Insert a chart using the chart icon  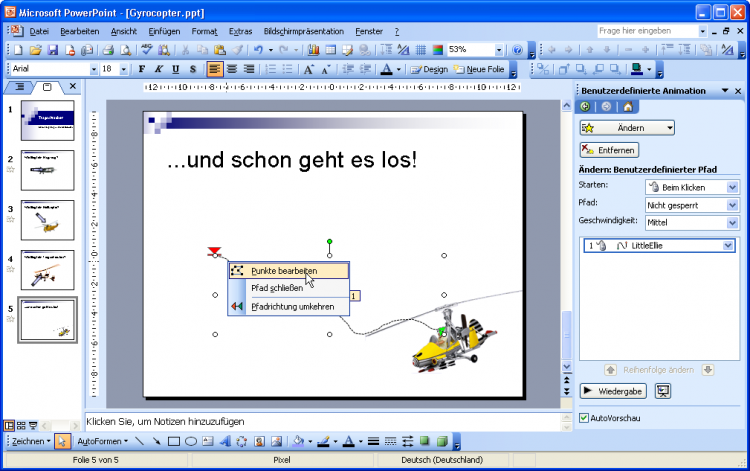click(x=313, y=49)
